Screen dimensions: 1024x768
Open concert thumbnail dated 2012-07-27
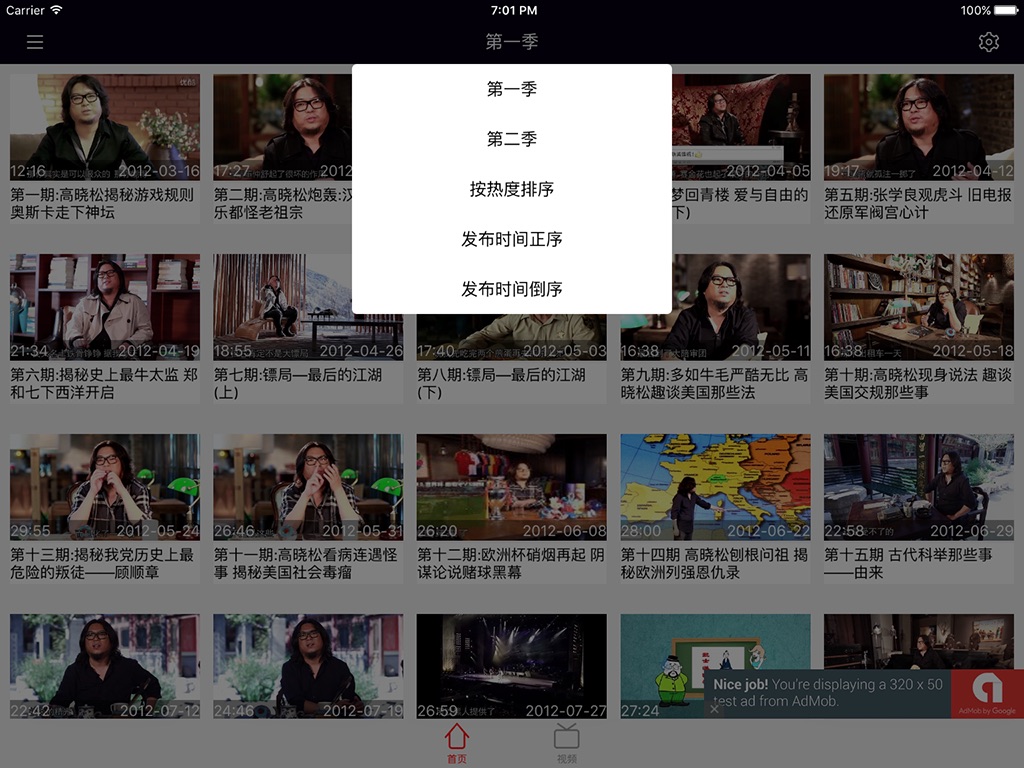tap(511, 666)
